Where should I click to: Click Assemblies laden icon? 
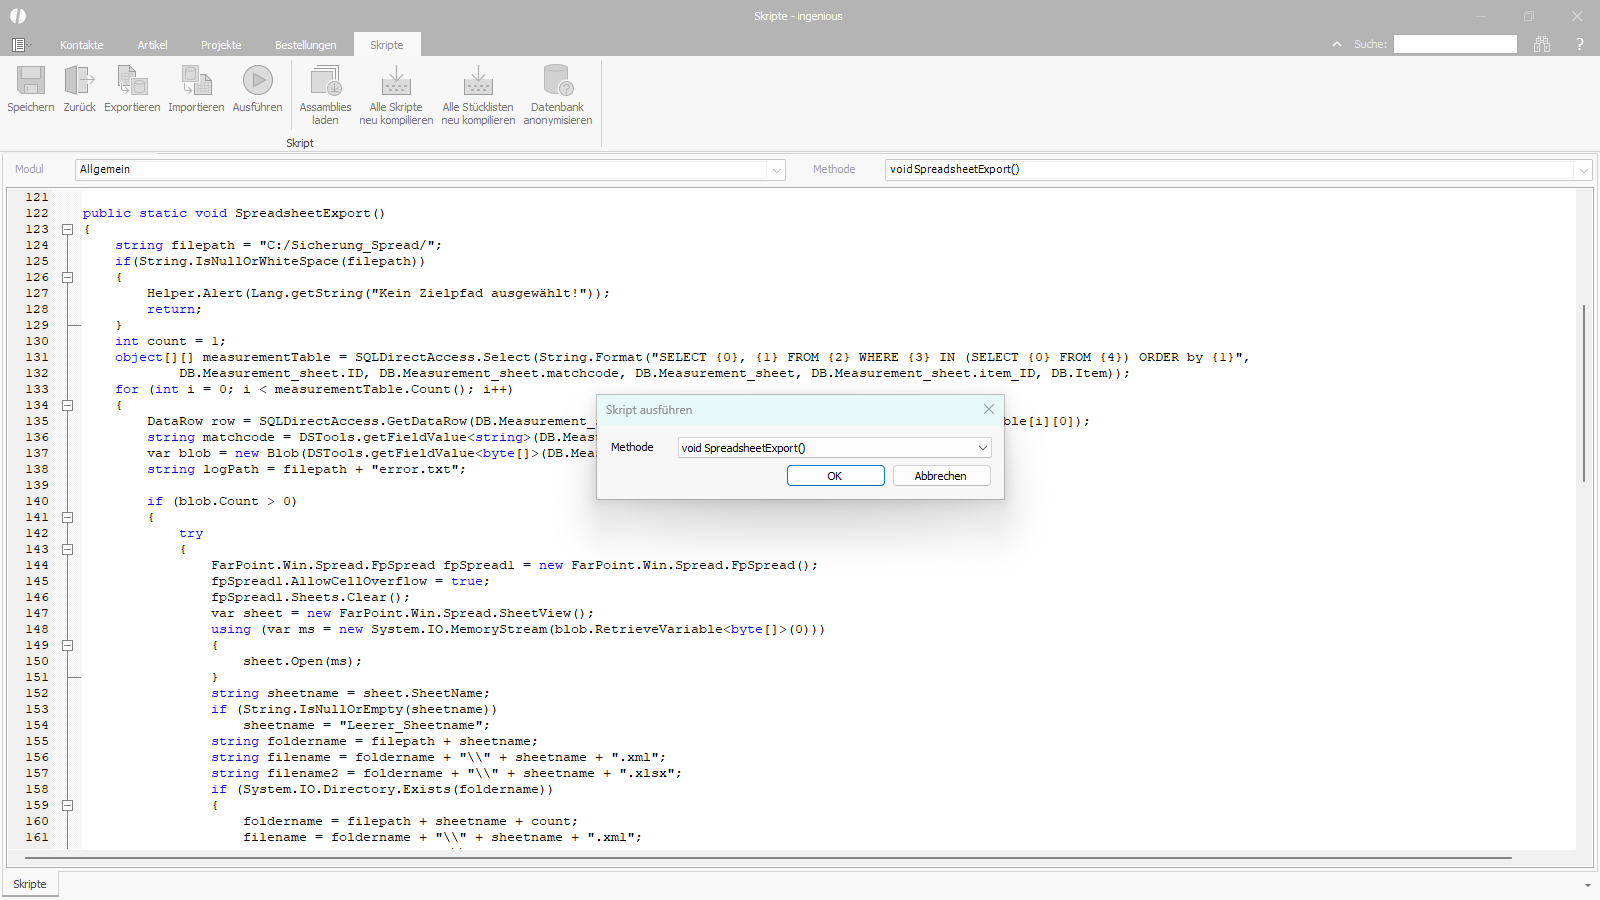click(x=325, y=82)
